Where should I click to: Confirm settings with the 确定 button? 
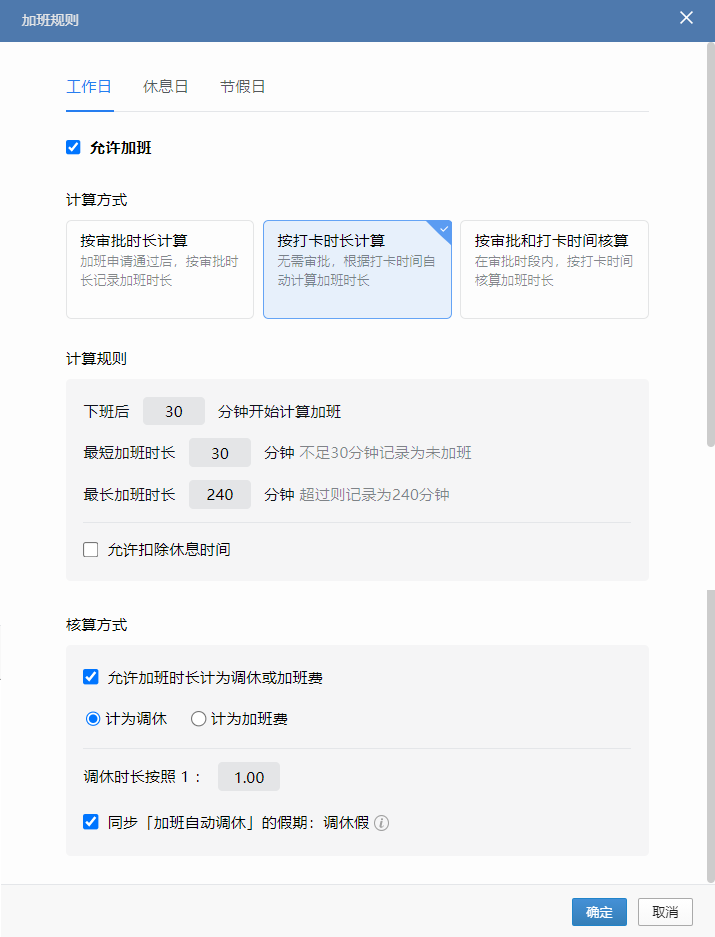click(x=599, y=912)
